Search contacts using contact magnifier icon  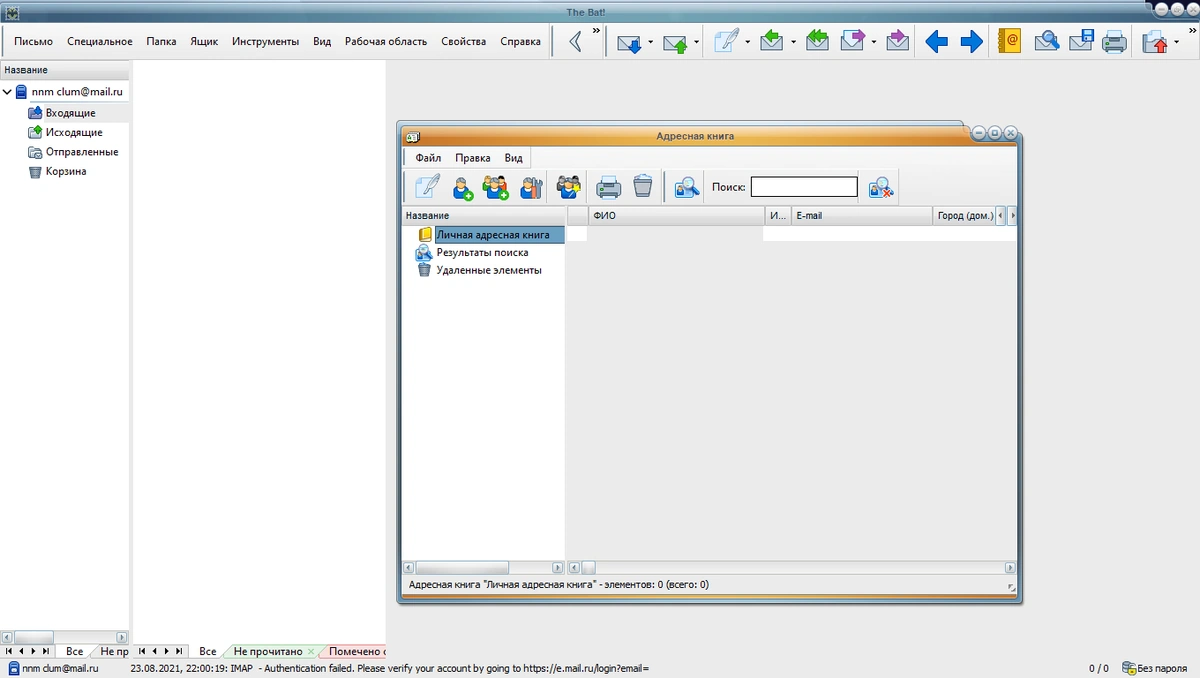pyautogui.click(x=686, y=187)
